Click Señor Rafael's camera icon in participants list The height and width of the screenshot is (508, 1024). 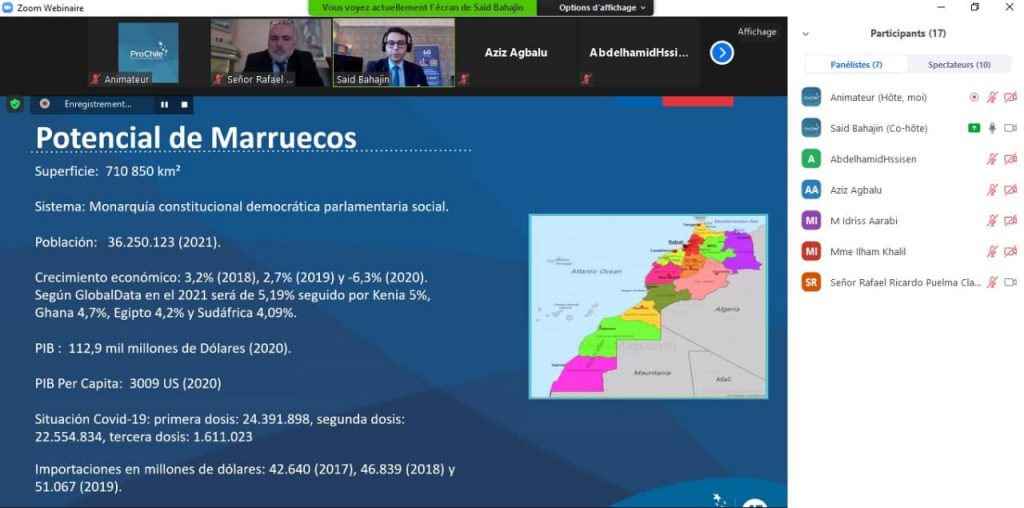(1010, 283)
